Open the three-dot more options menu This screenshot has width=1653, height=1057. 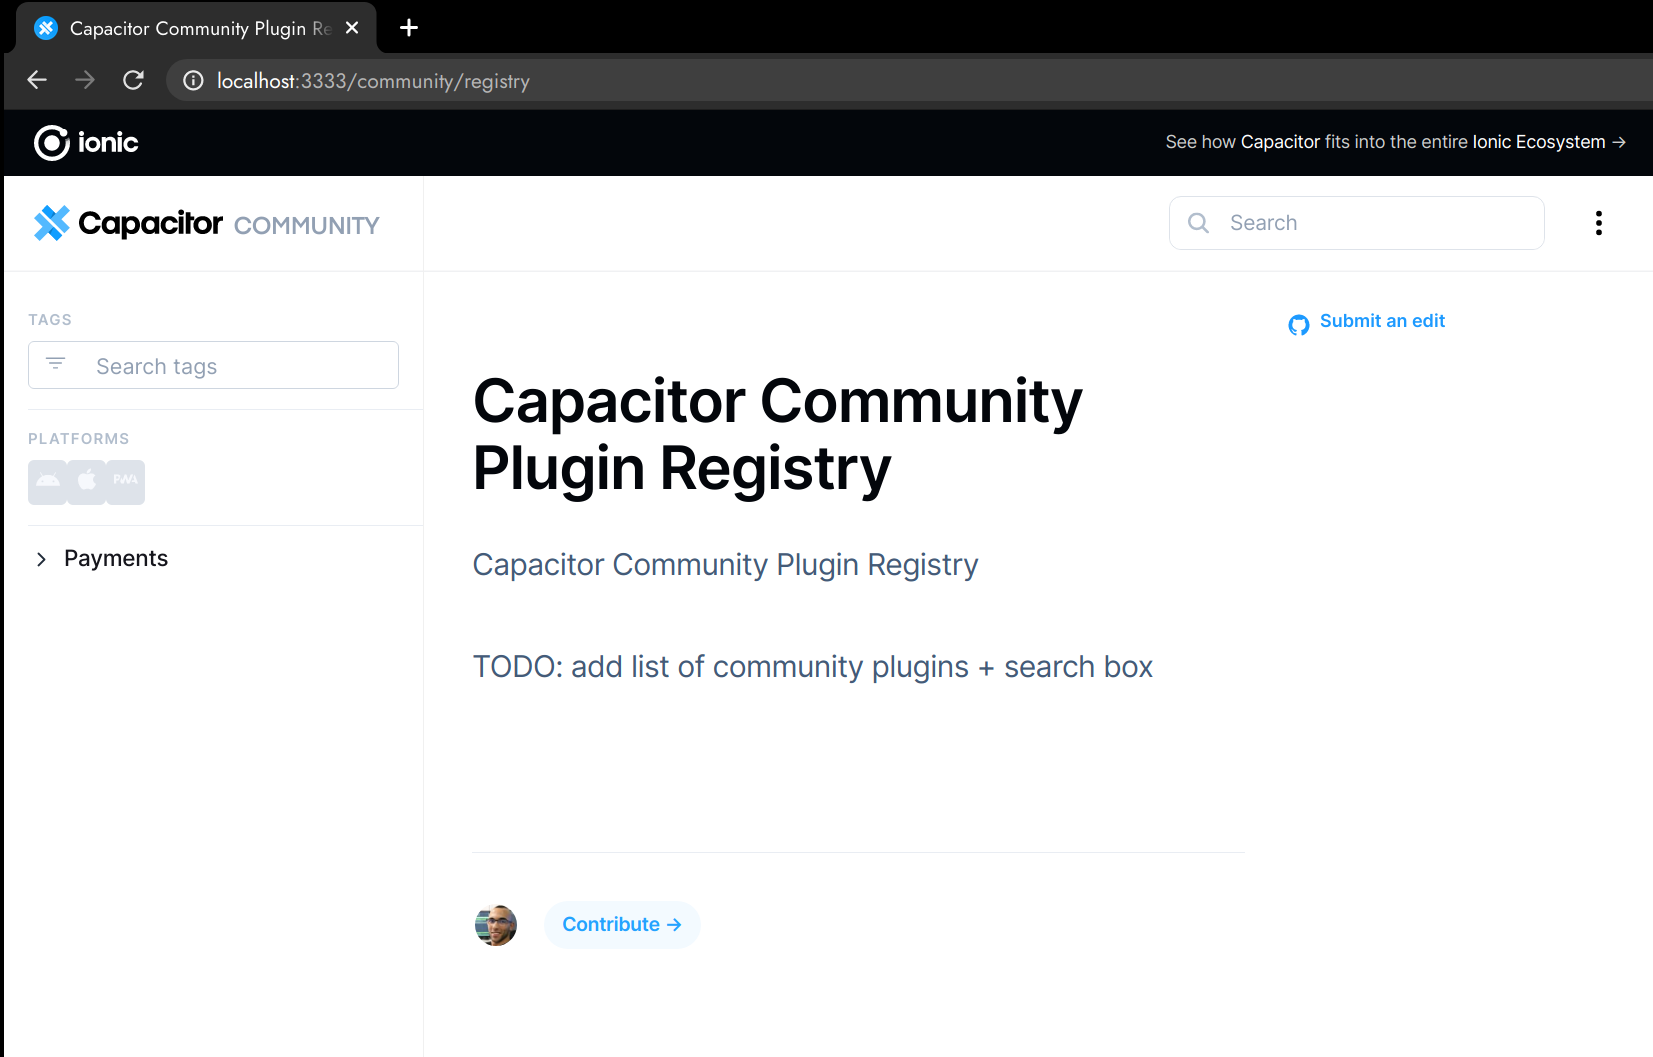(1599, 223)
